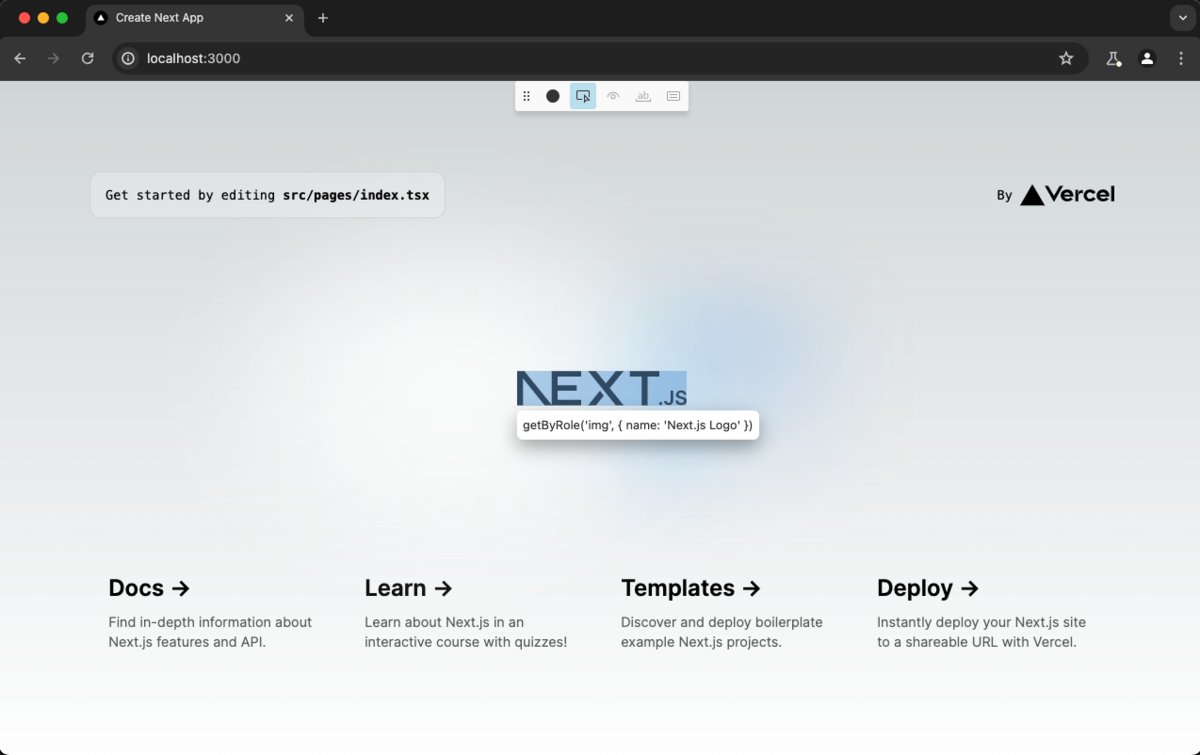
Task: Click the 'src/pages/index.tsx' code text
Action: (x=356, y=195)
